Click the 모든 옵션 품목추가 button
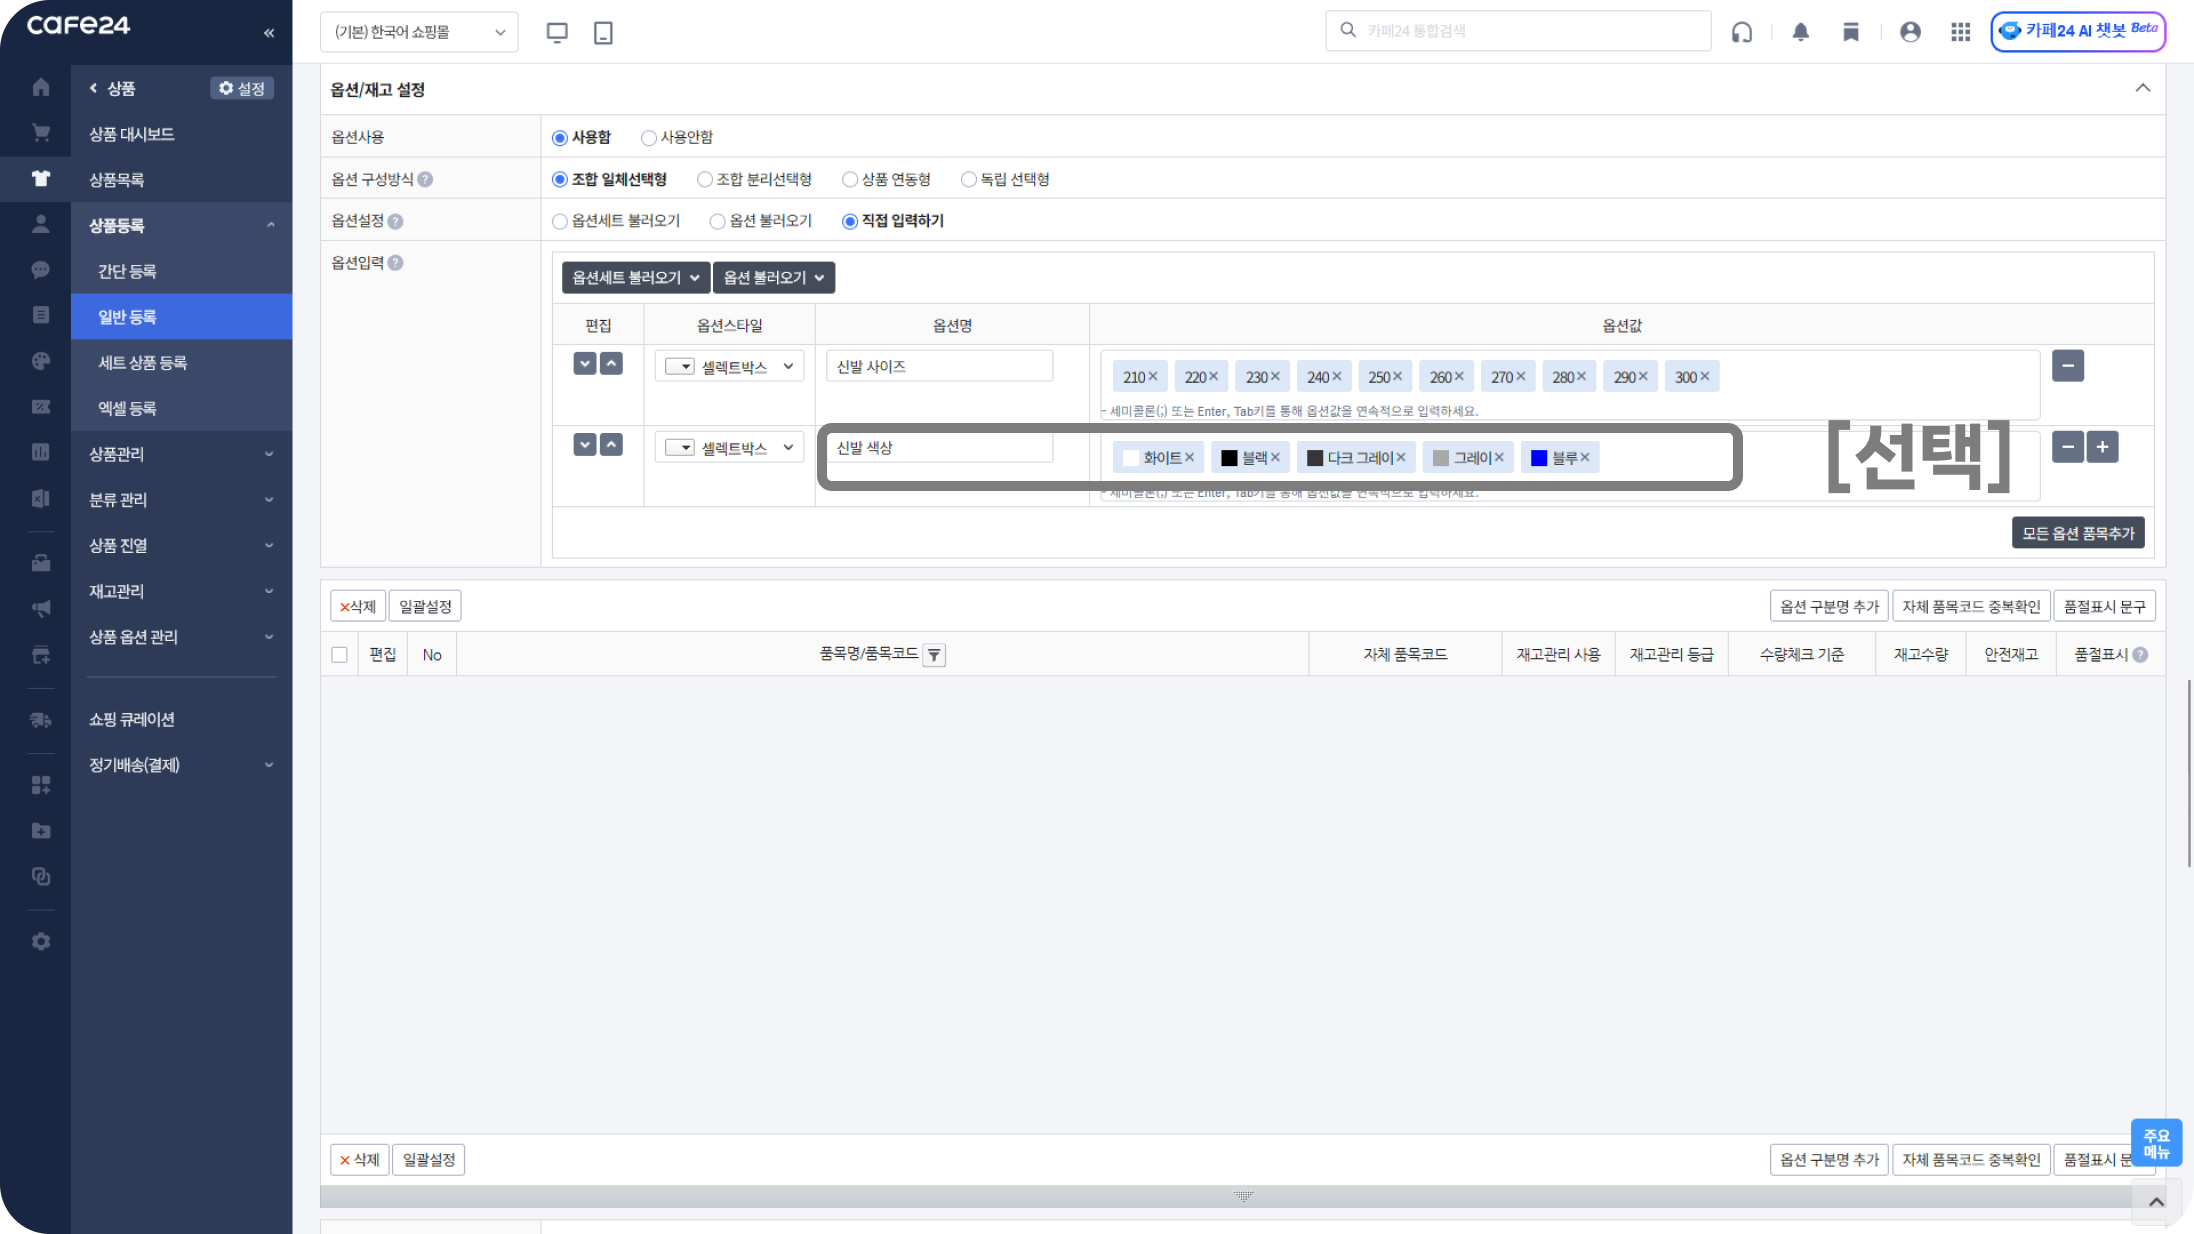Screen dimensions: 2194x1234 tap(2077, 533)
